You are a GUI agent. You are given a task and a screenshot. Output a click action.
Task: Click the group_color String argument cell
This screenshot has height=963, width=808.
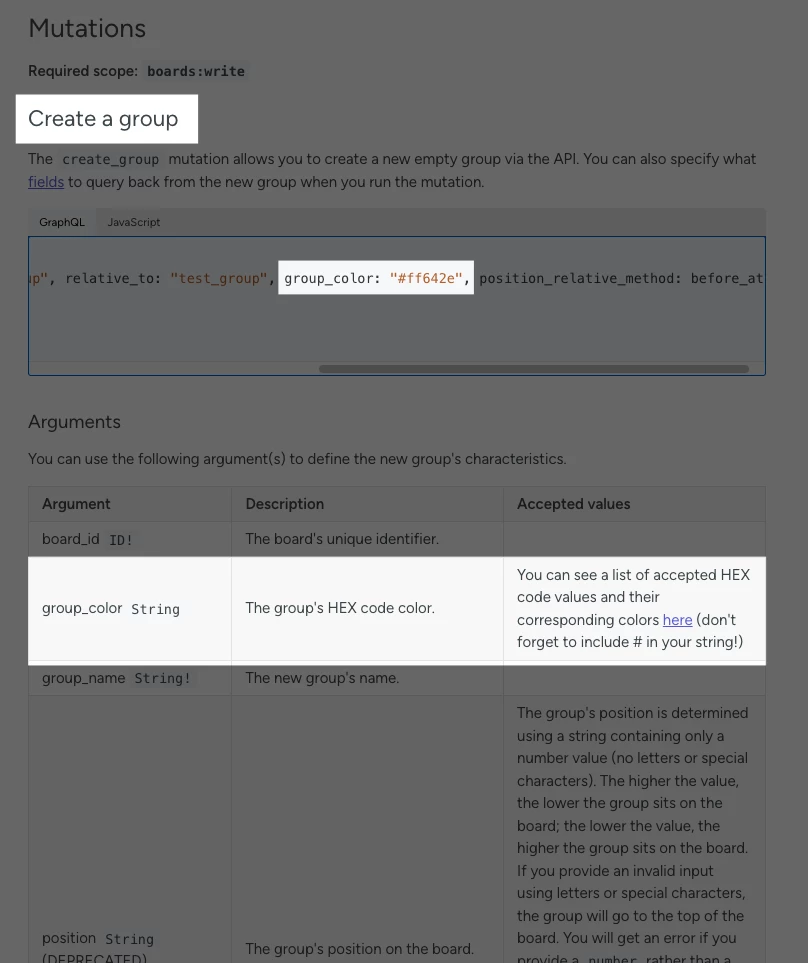click(130, 609)
